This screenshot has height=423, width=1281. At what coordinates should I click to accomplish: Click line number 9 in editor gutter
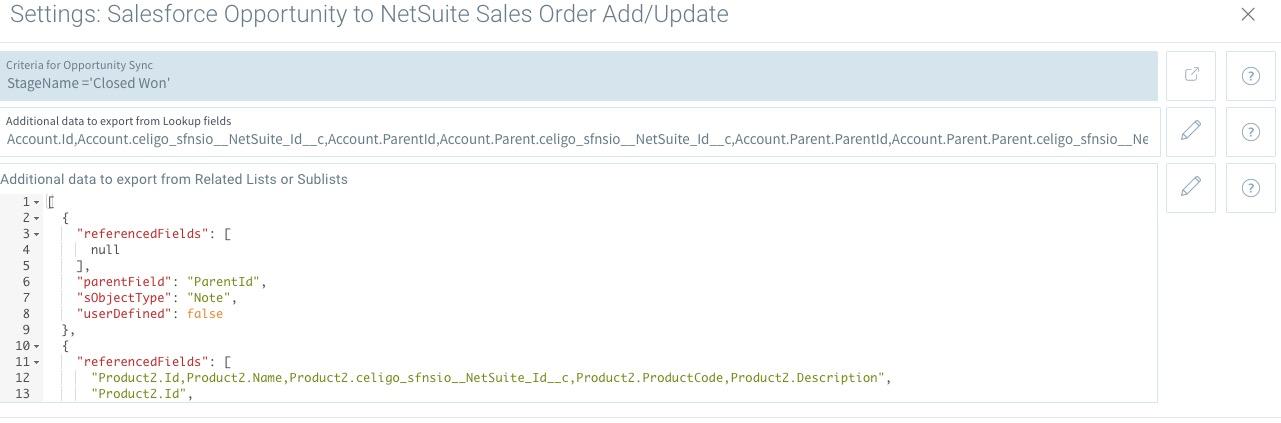(25, 330)
